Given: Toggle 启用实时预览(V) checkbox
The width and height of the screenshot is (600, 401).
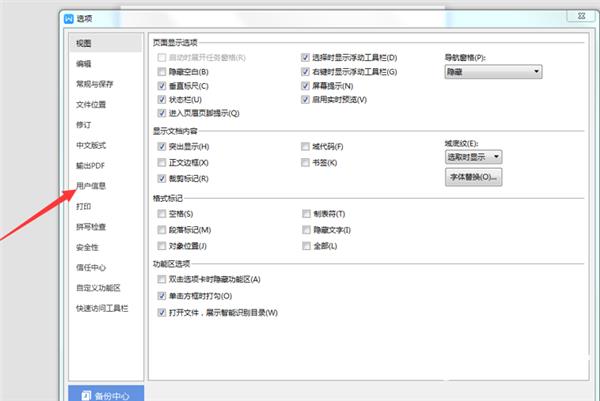Looking at the screenshot, I should point(305,99).
